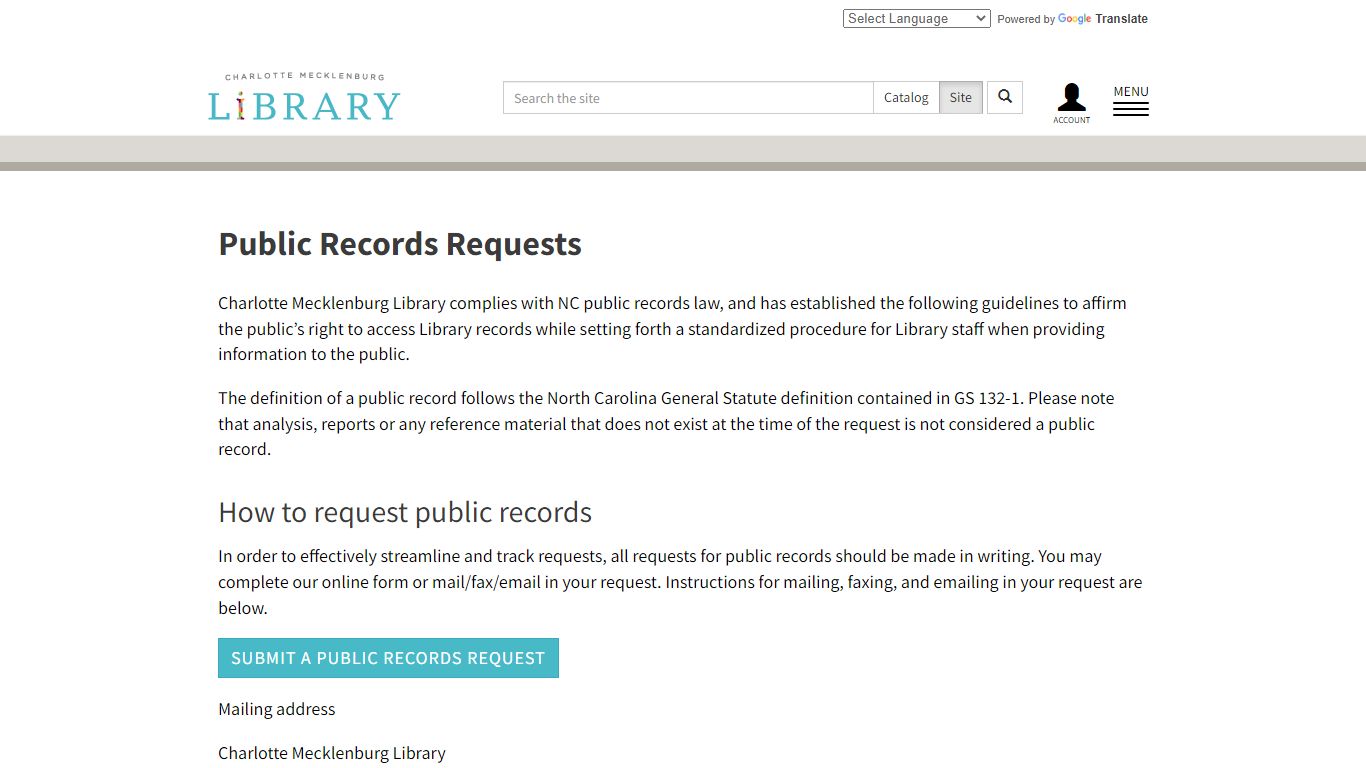
Task: Click the Google Translate link
Action: click(1103, 19)
